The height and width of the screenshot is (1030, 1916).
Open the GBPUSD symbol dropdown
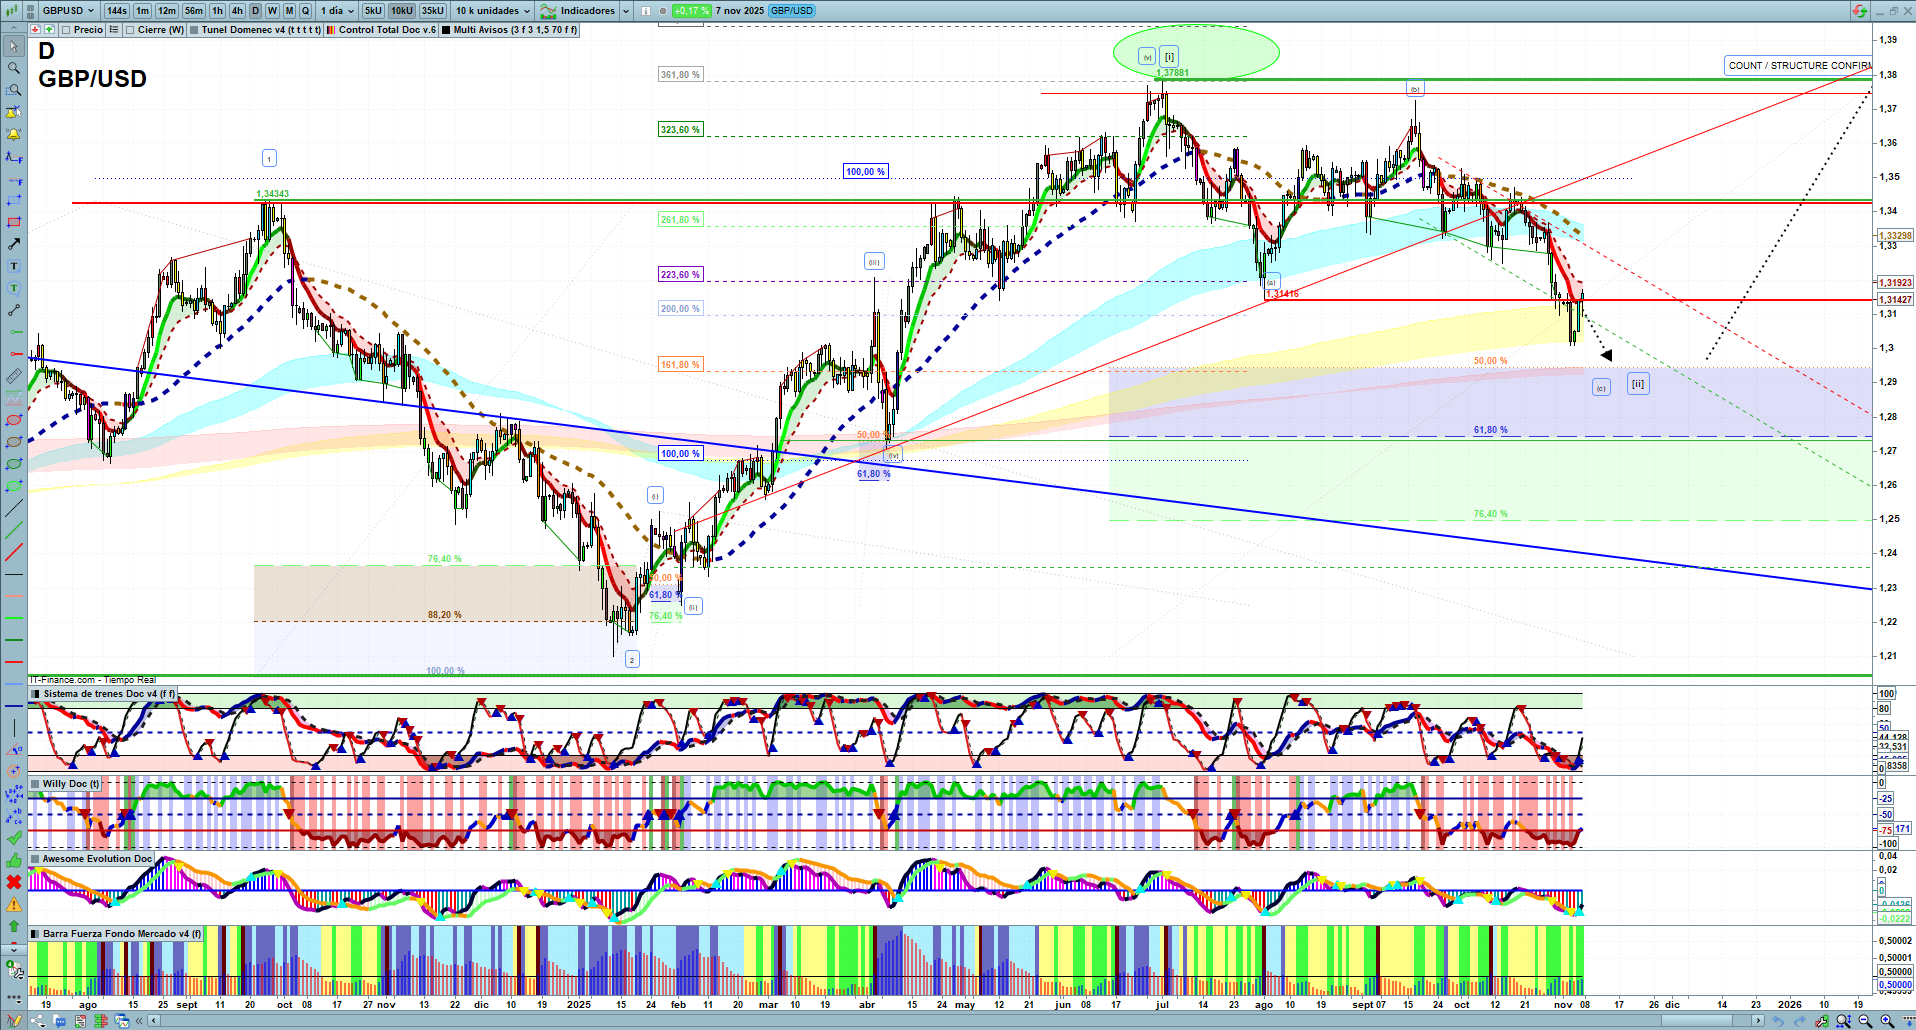(68, 11)
